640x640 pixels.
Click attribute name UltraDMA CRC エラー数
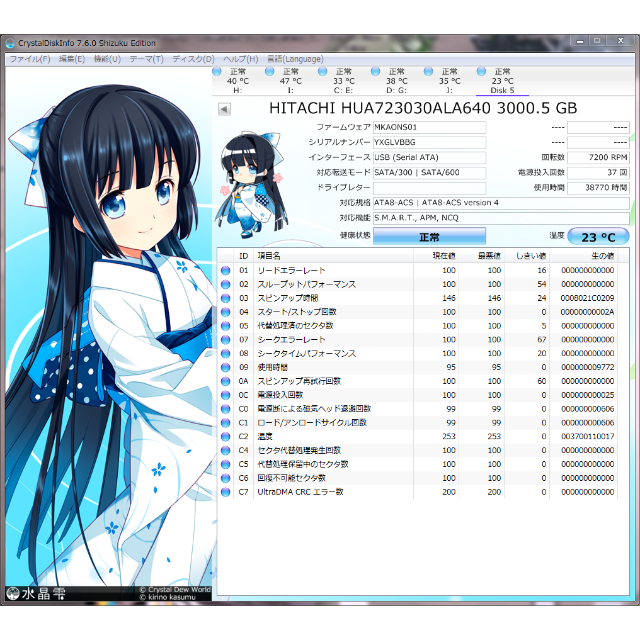point(300,492)
